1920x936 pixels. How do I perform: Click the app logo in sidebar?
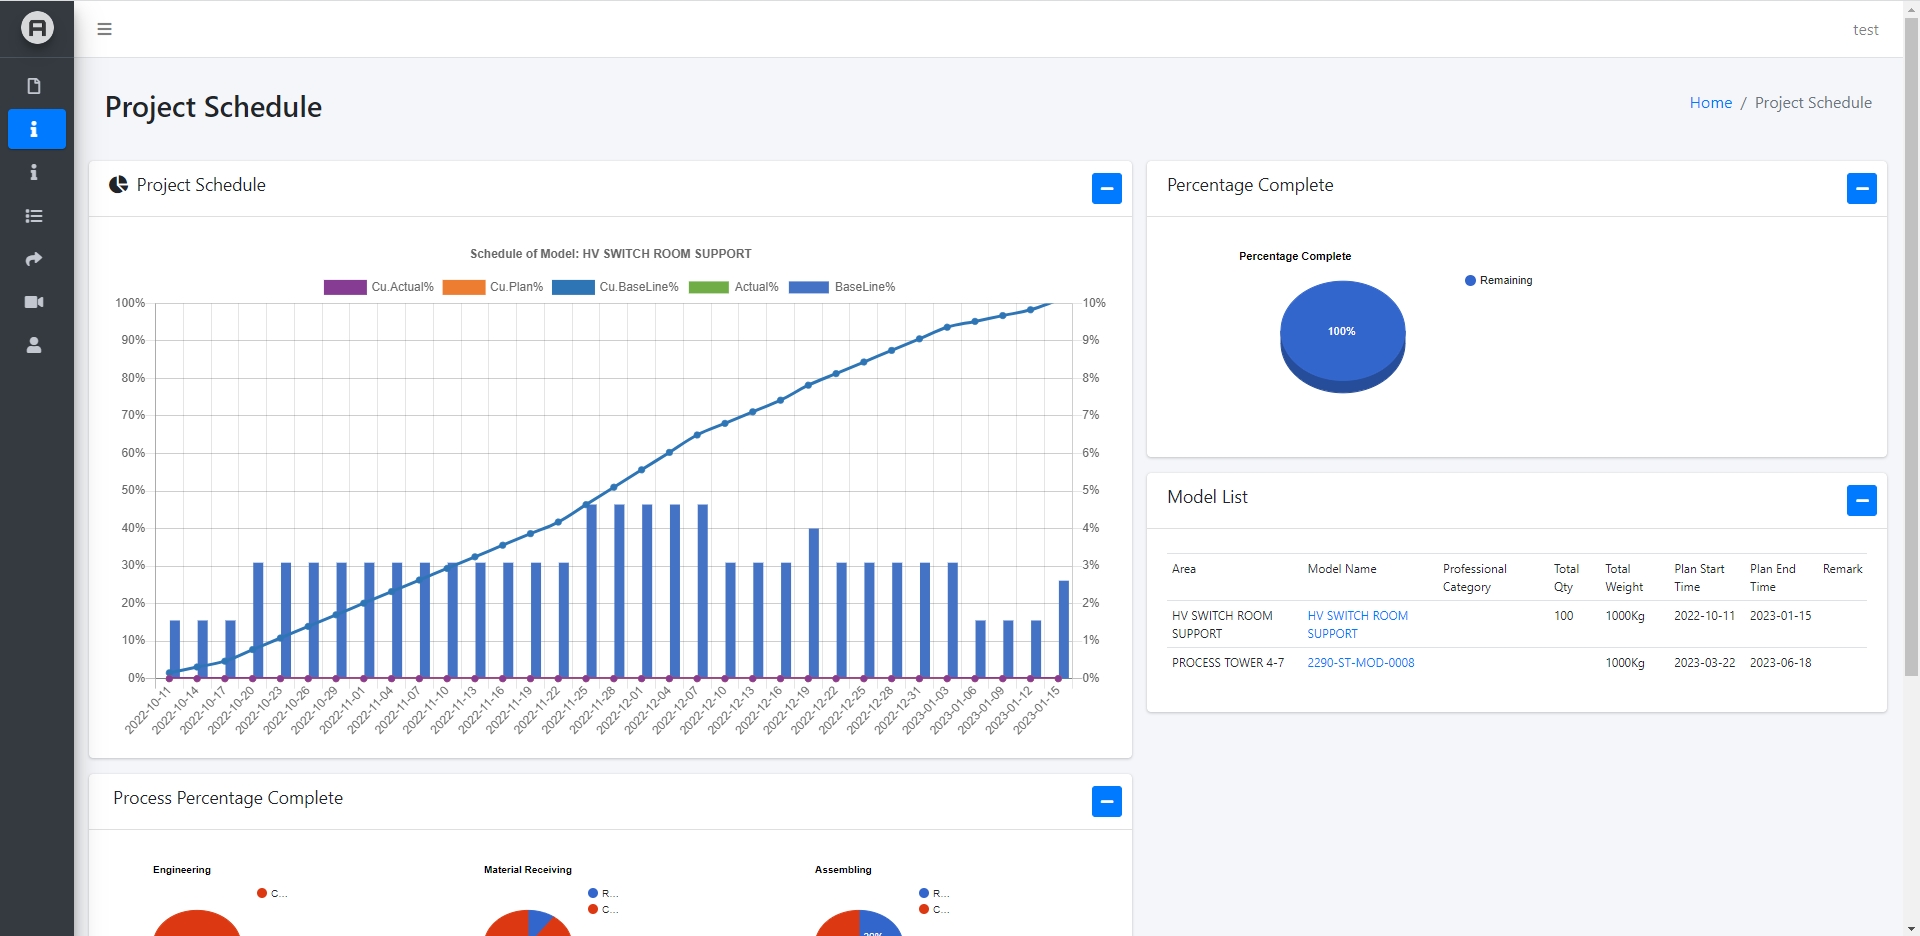pyautogui.click(x=37, y=28)
